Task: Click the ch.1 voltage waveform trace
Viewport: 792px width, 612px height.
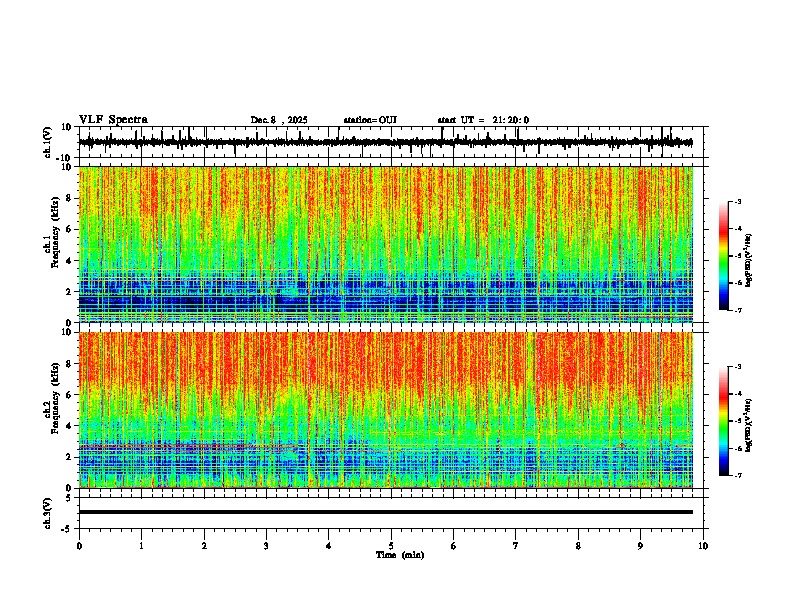Action: click(x=385, y=143)
